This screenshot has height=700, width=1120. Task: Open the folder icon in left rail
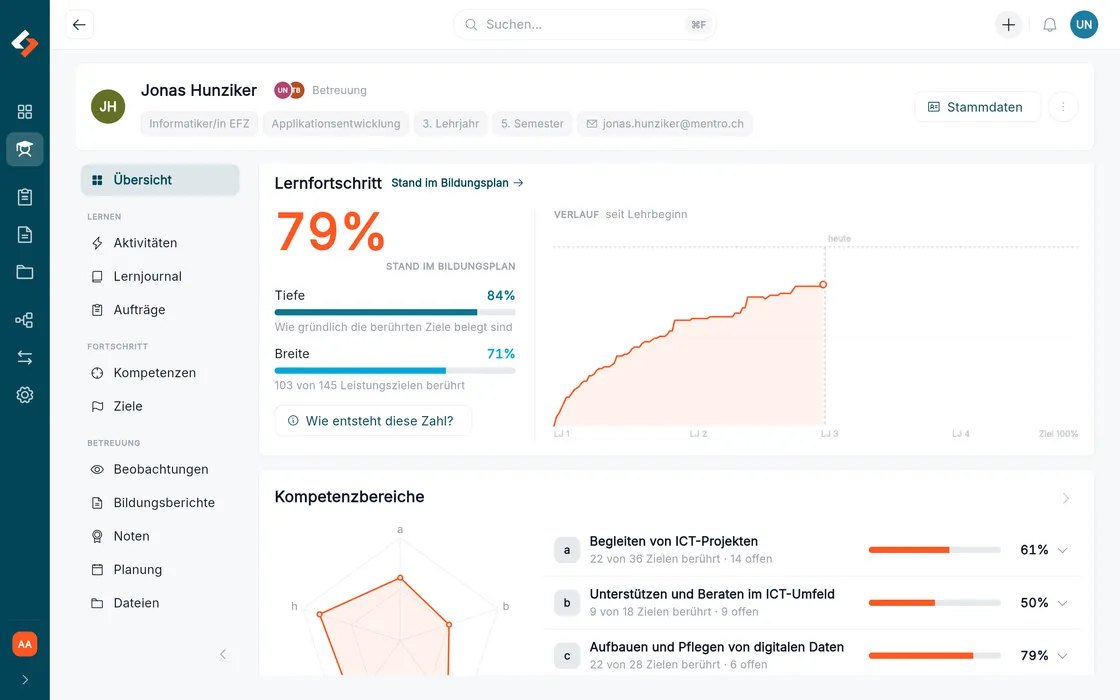(24, 272)
